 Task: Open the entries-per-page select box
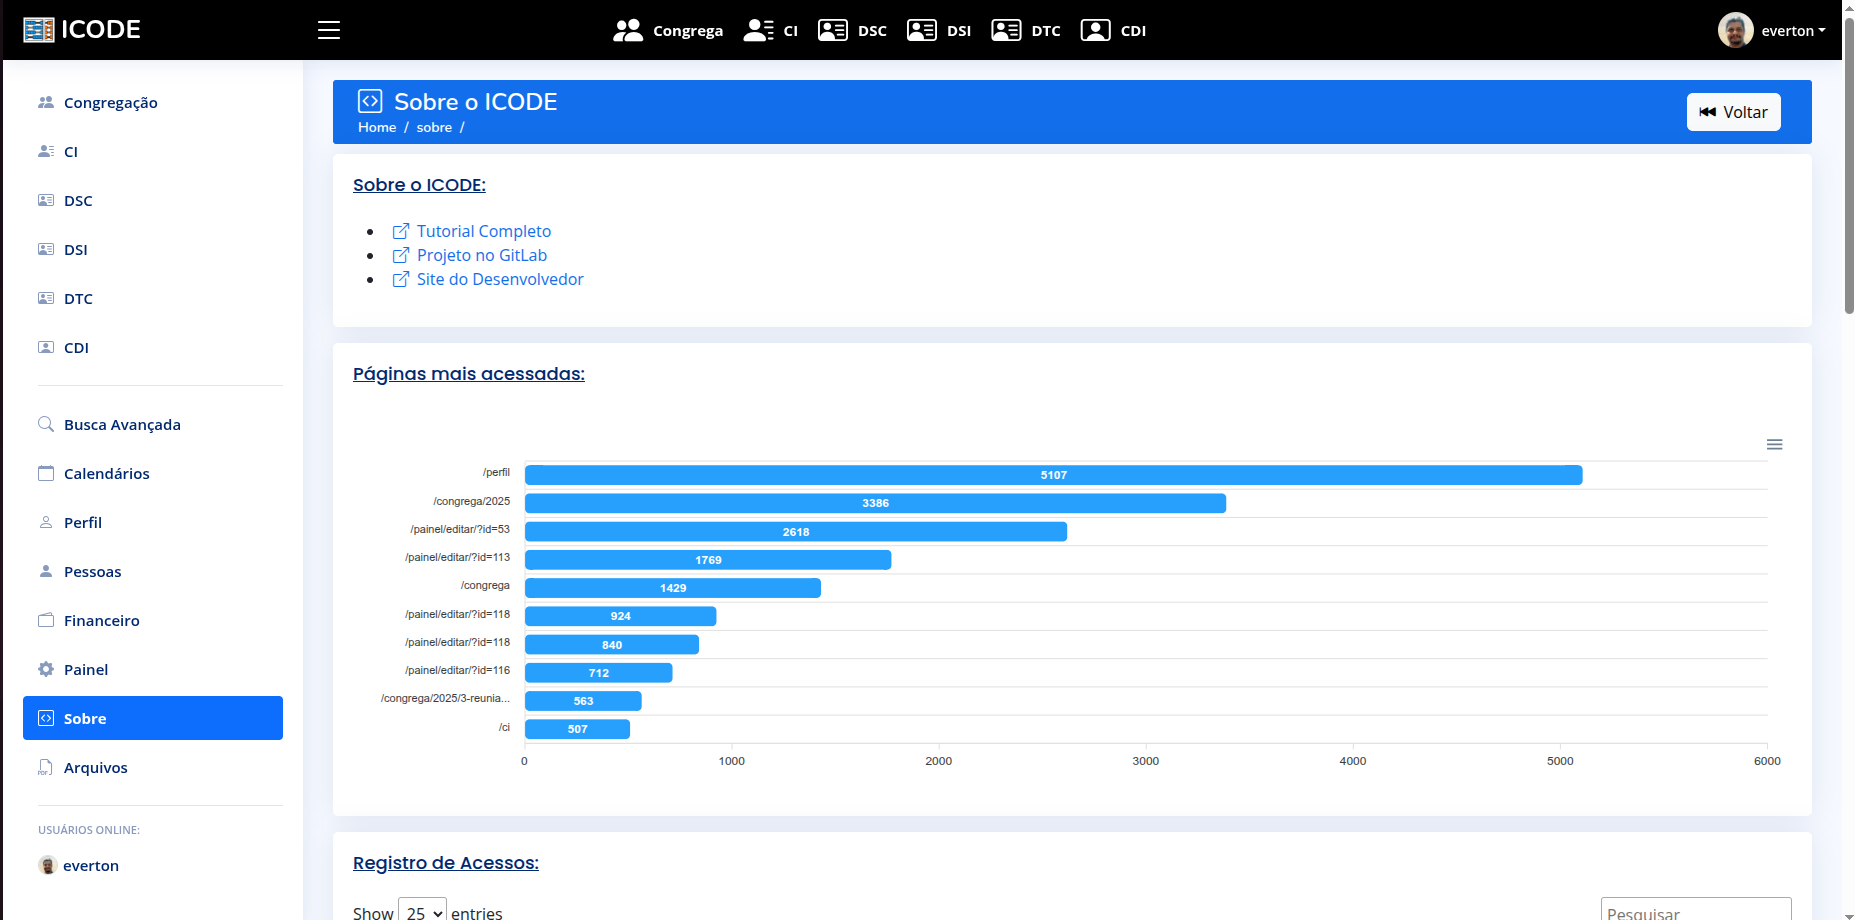pyautogui.click(x=422, y=911)
